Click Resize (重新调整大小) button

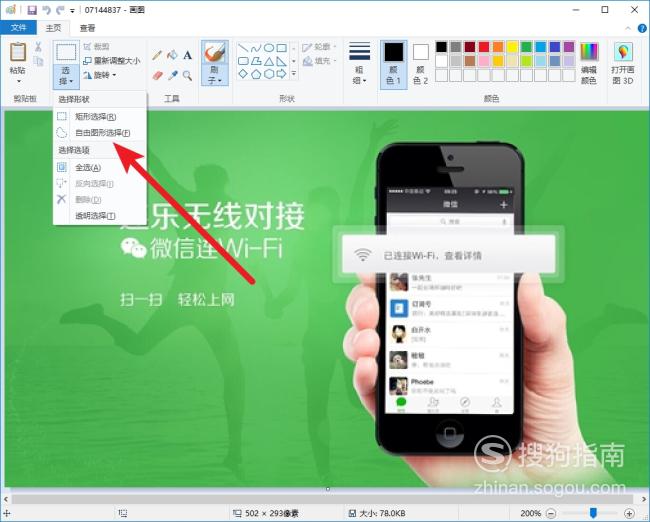(111, 61)
